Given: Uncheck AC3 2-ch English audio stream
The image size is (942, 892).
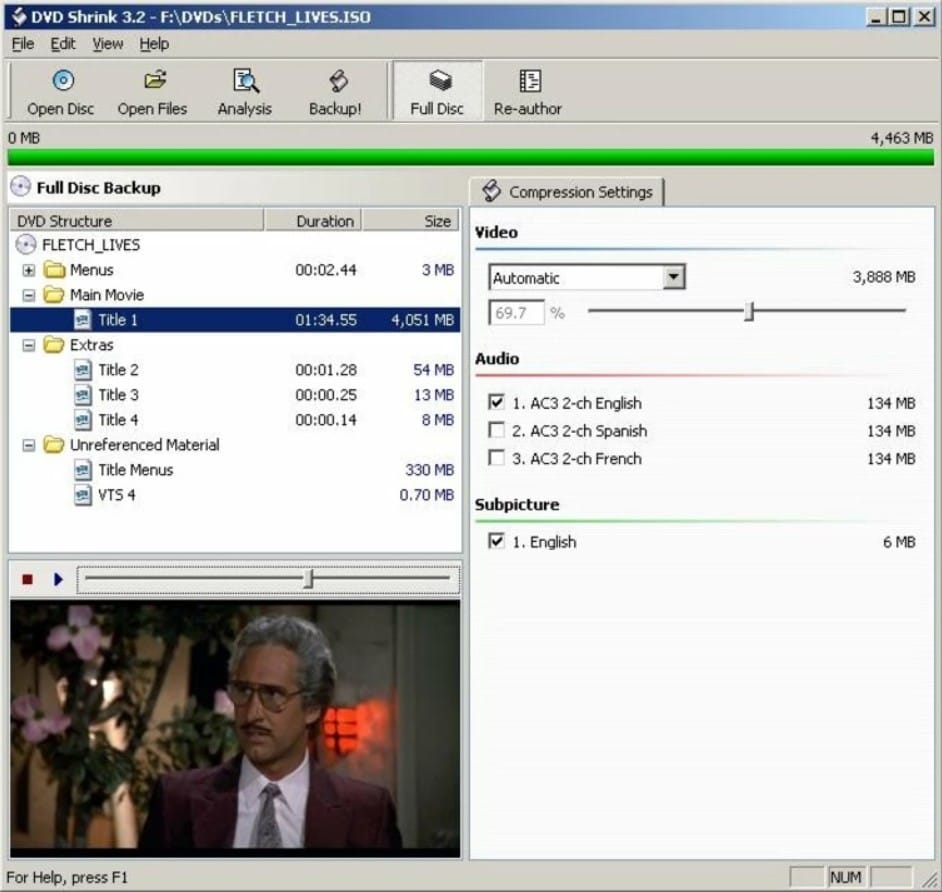Looking at the screenshot, I should [x=496, y=402].
